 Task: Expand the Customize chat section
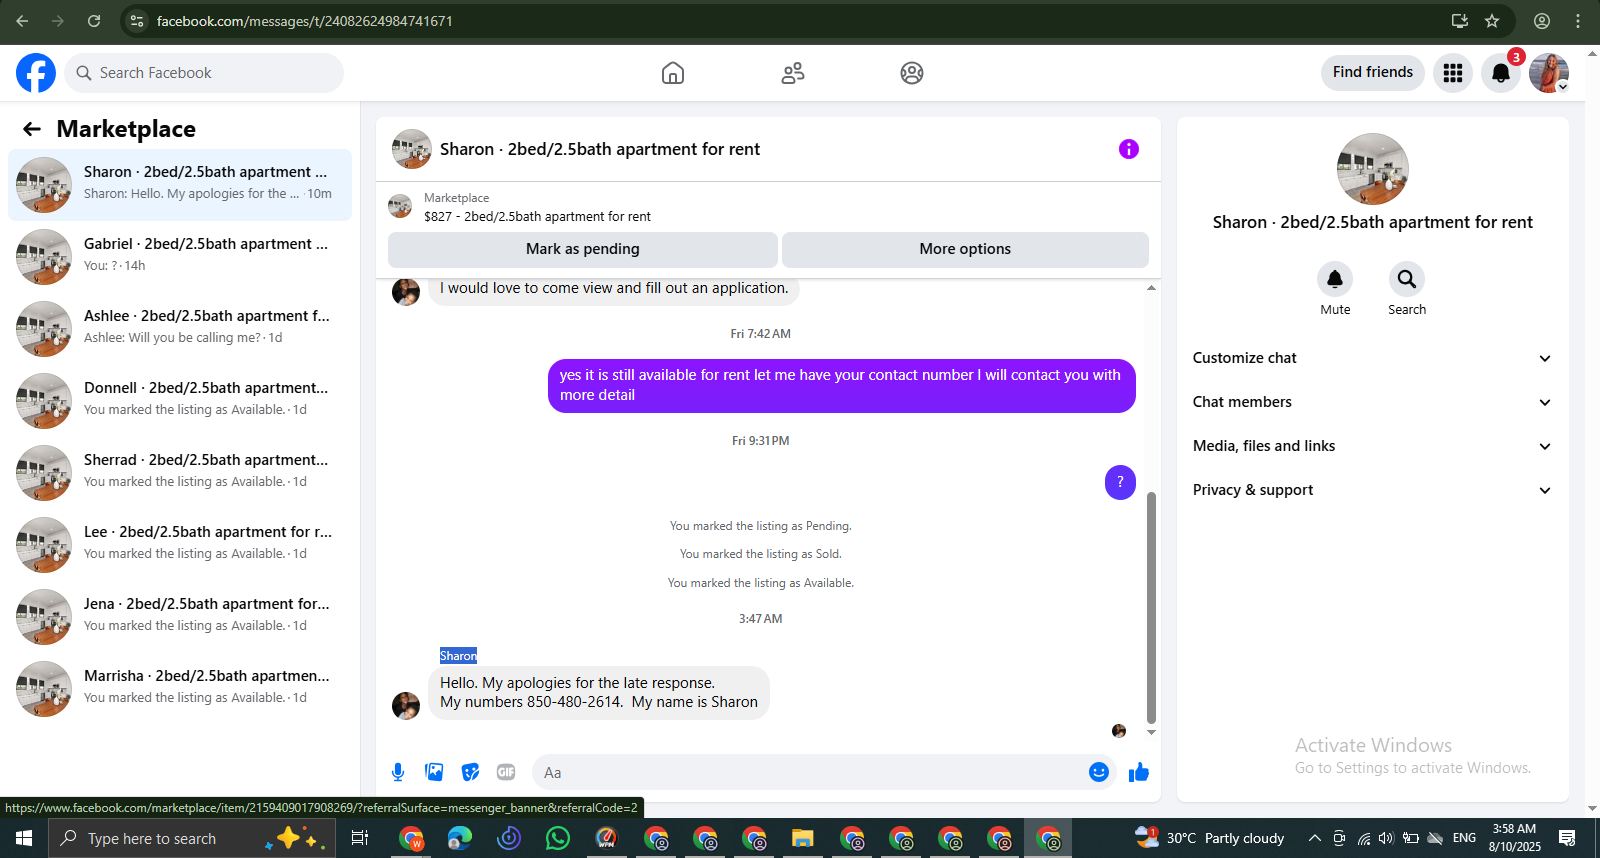pos(1372,358)
